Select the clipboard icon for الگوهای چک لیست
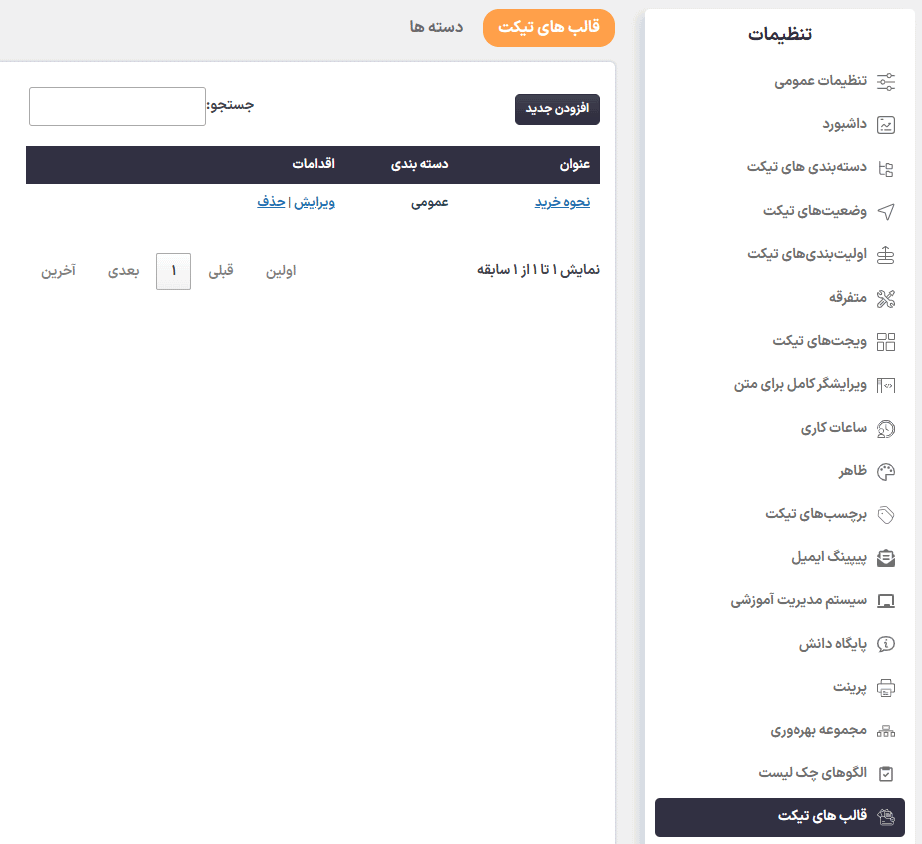This screenshot has height=844, width=922. (886, 773)
